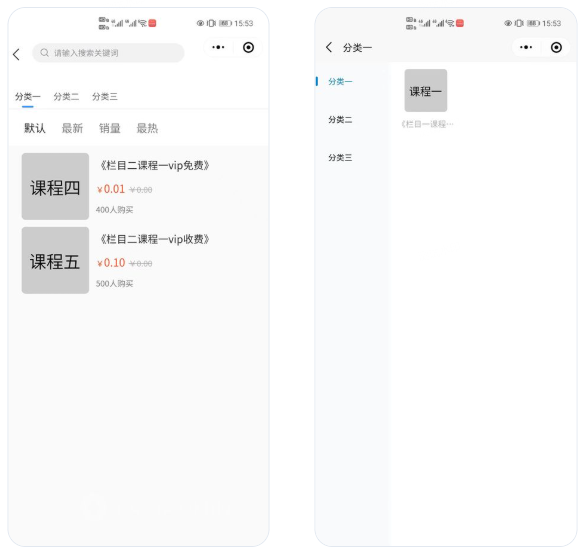
Task: Open three-dots menu on left phone screen
Action: (218, 47)
